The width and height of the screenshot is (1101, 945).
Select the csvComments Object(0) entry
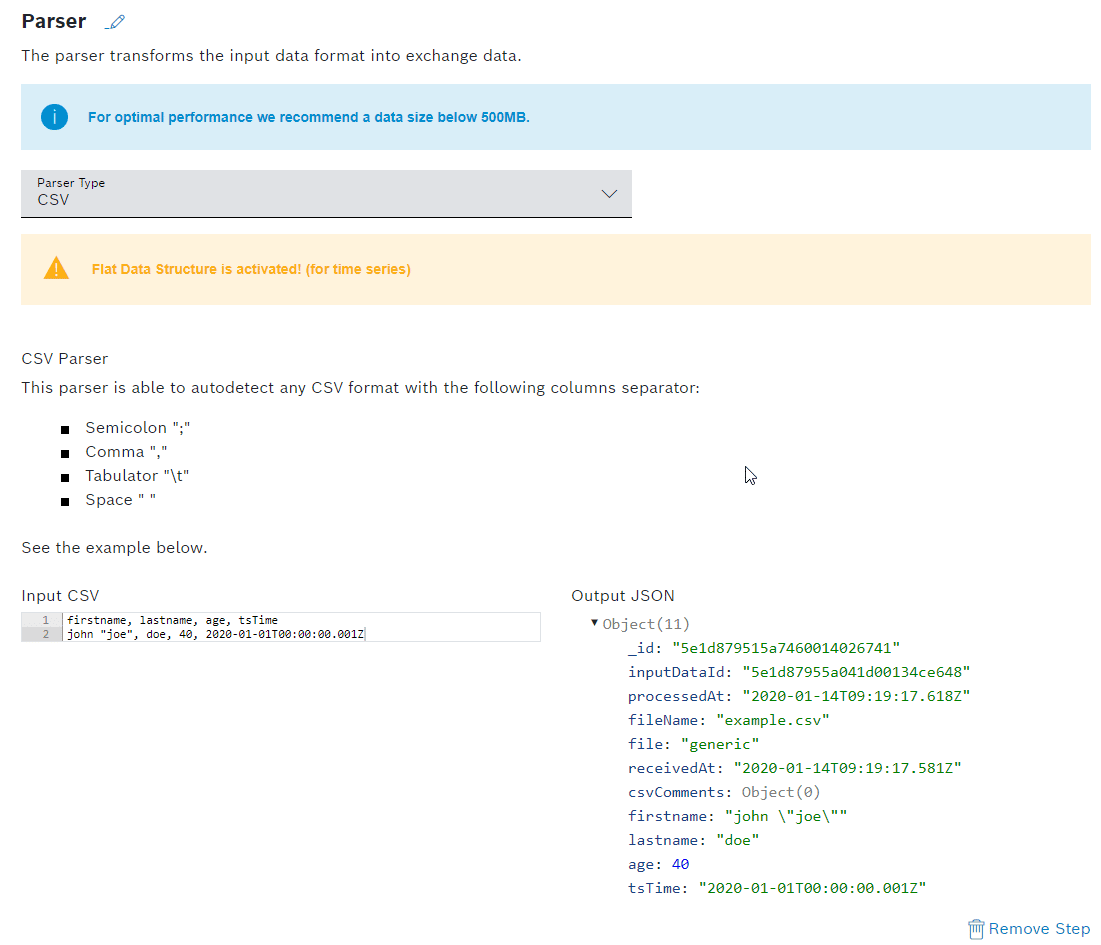[781, 792]
